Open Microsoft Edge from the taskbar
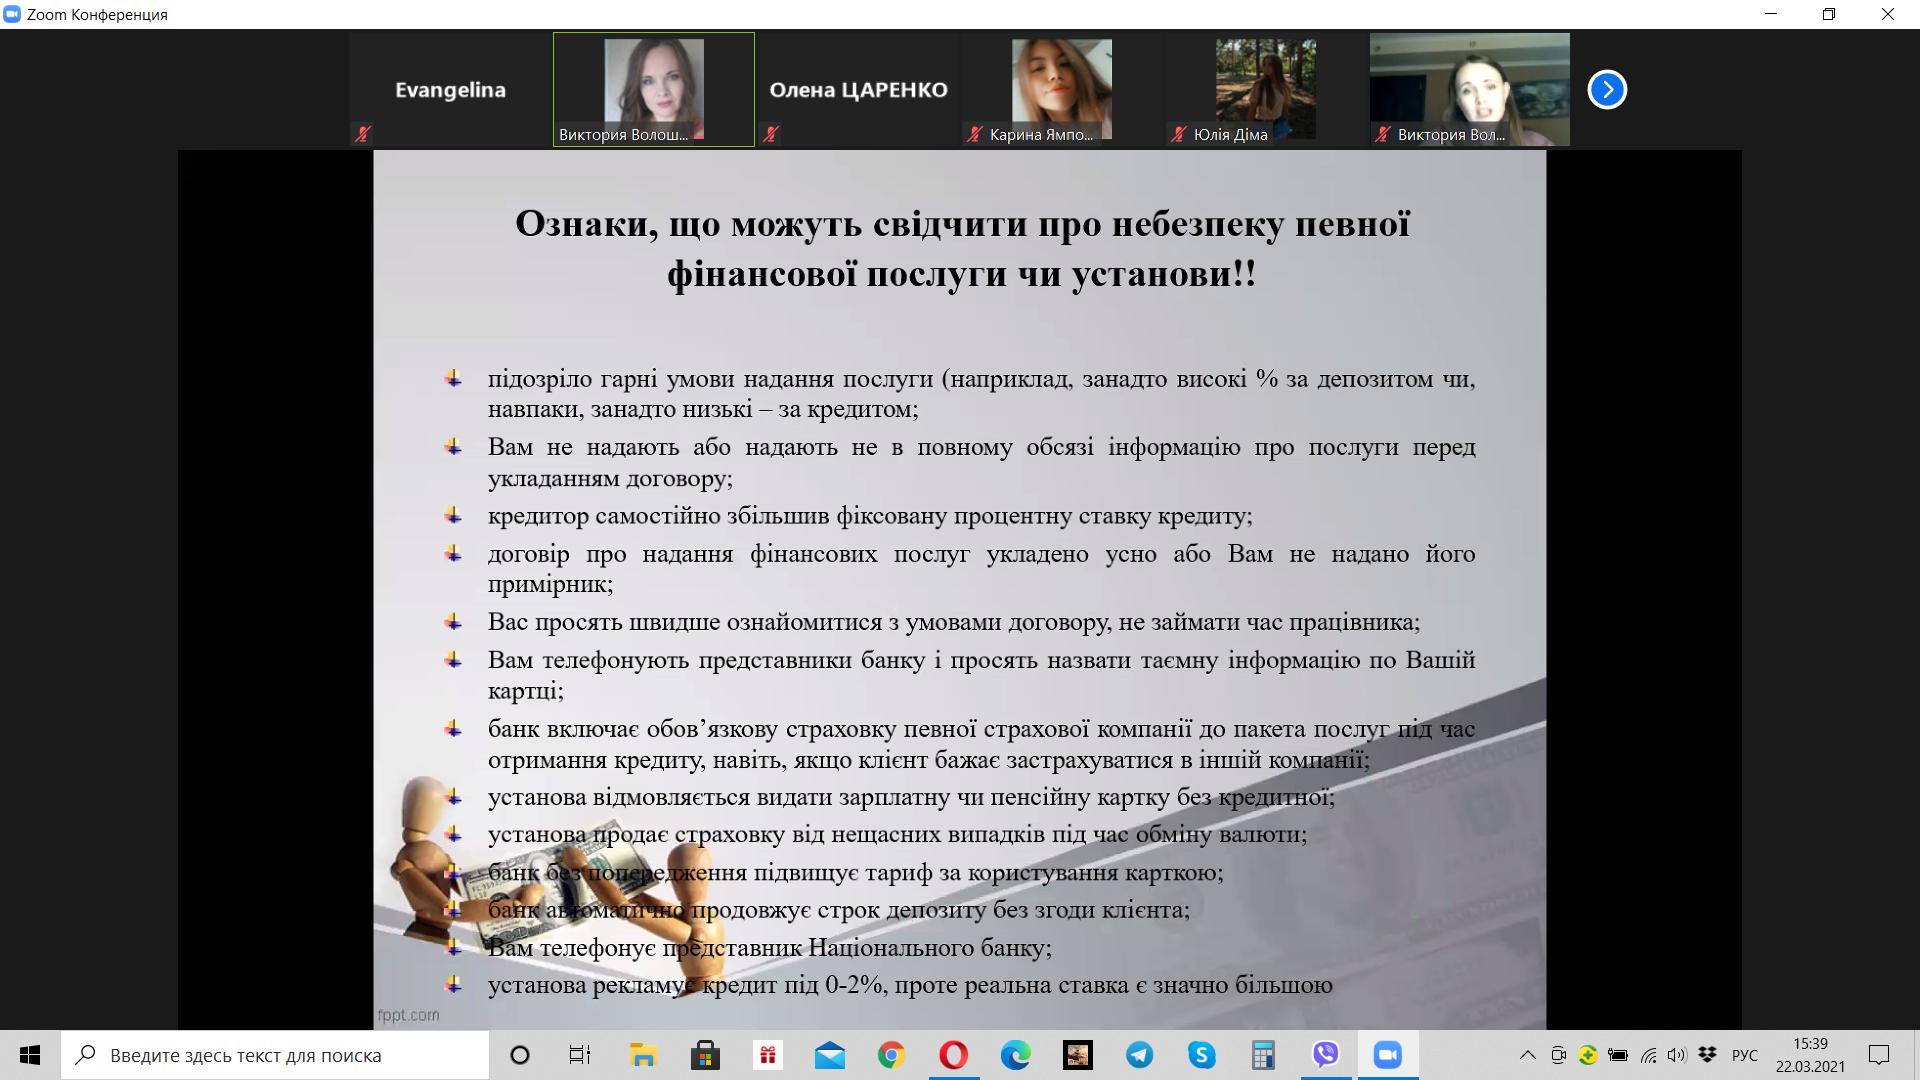Screen dimensions: 1920x1080 pos(1015,1055)
